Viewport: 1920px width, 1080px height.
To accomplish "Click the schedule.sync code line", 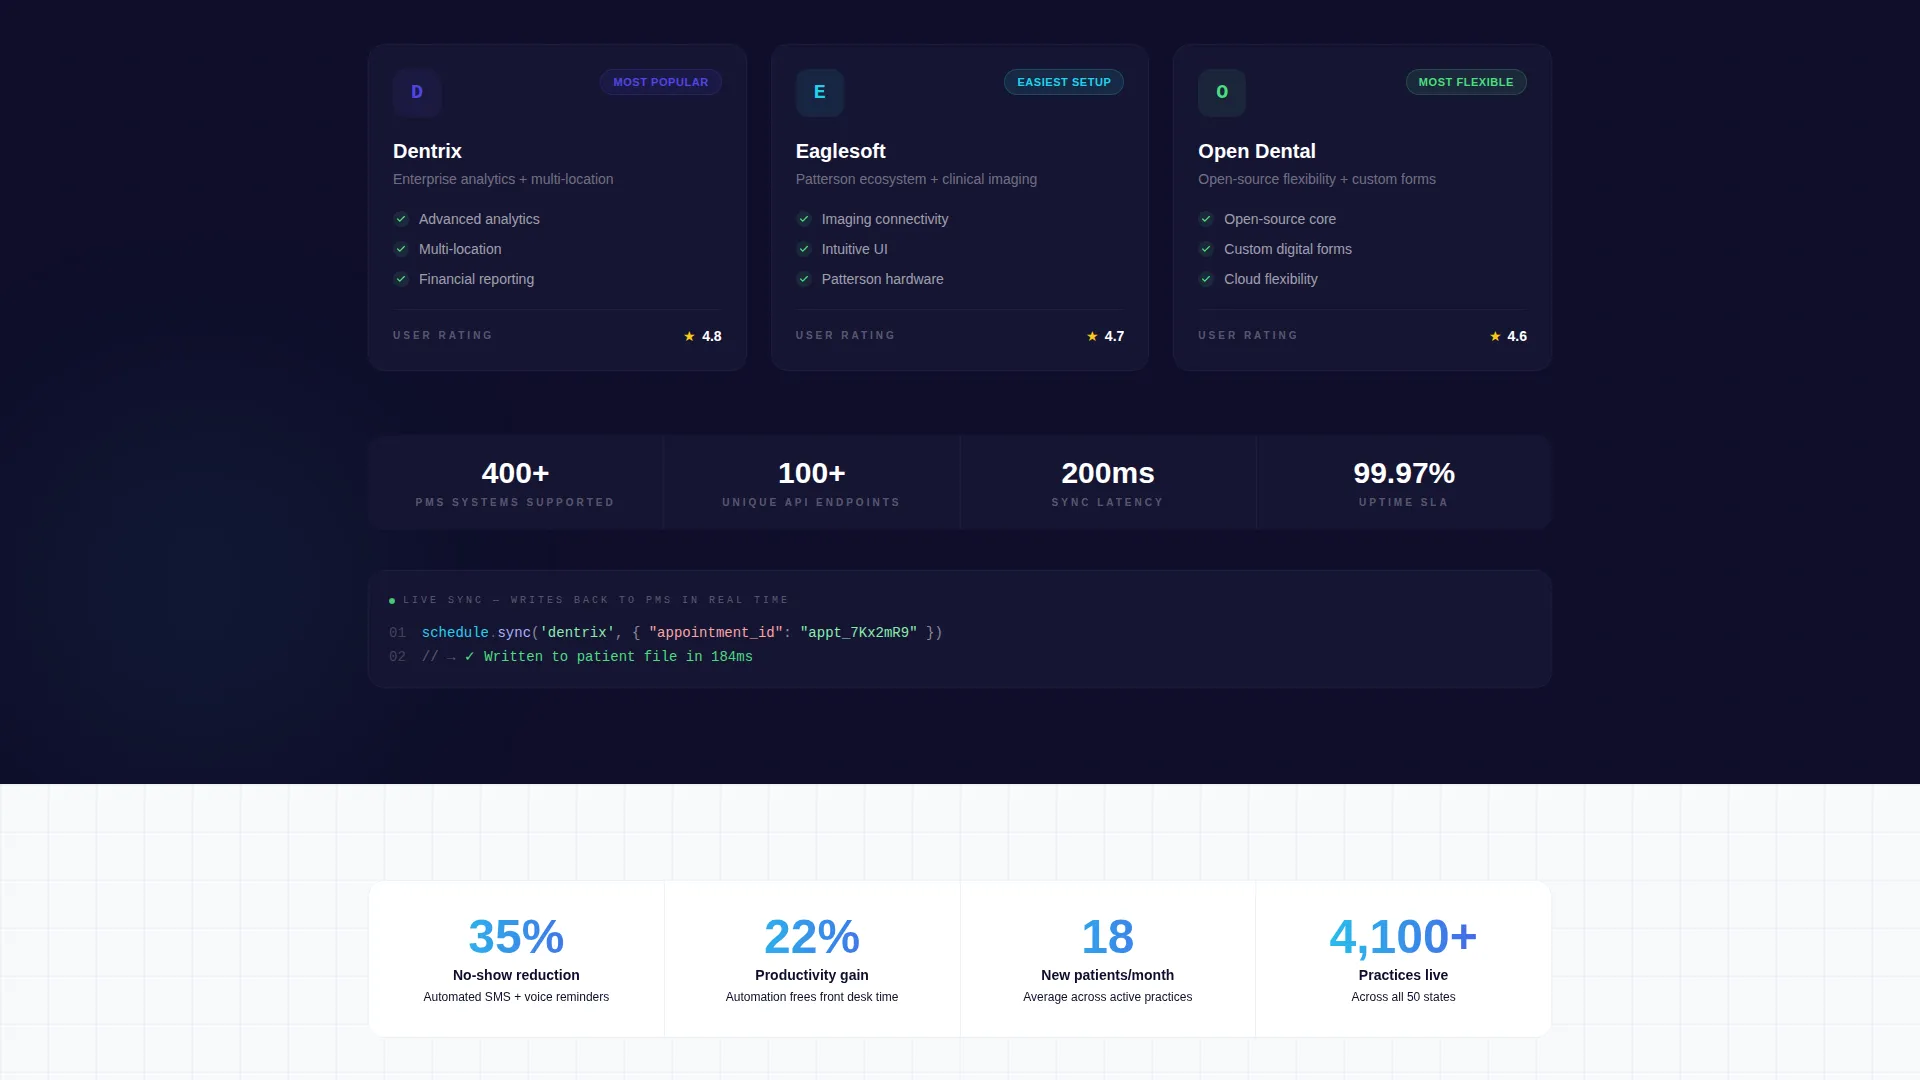I will pos(682,633).
